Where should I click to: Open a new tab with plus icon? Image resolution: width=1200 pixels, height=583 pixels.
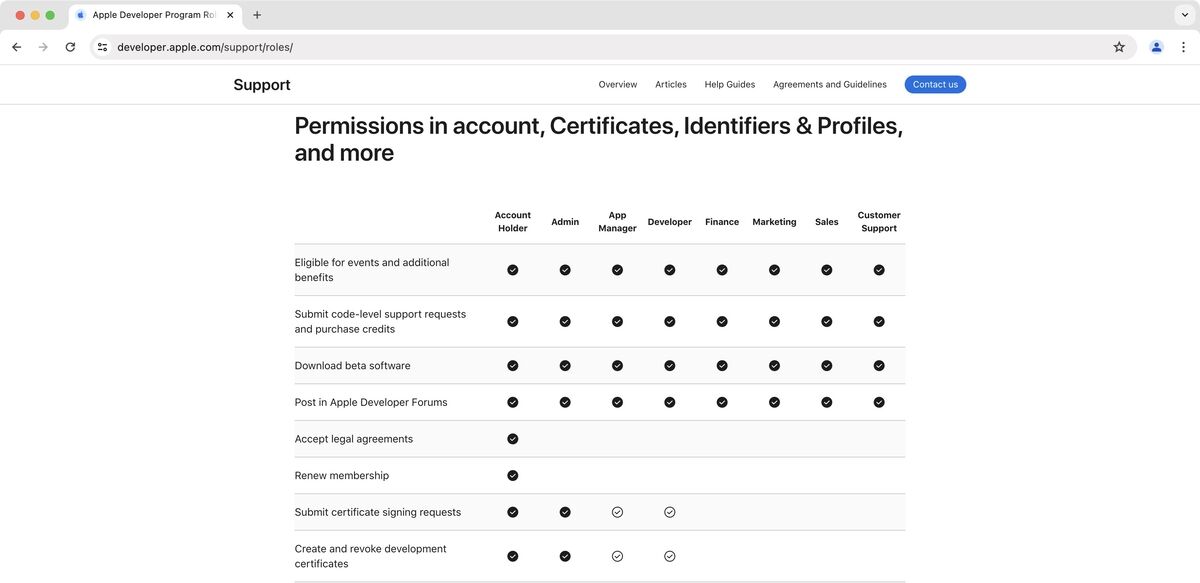point(257,15)
